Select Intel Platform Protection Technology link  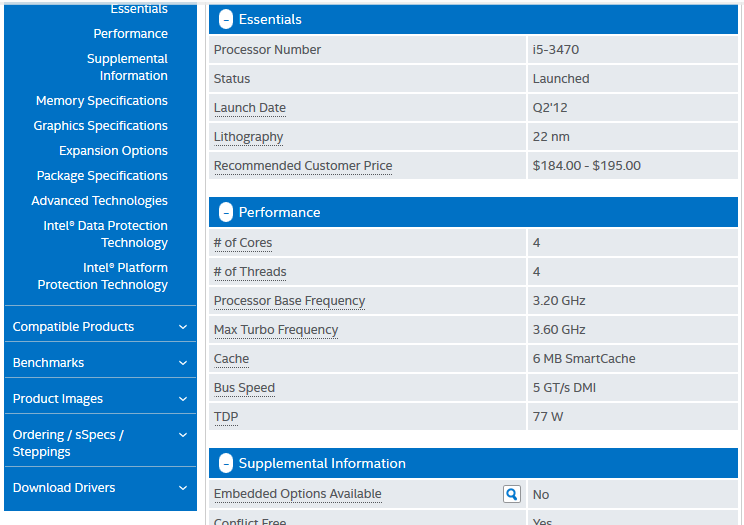coord(102,276)
